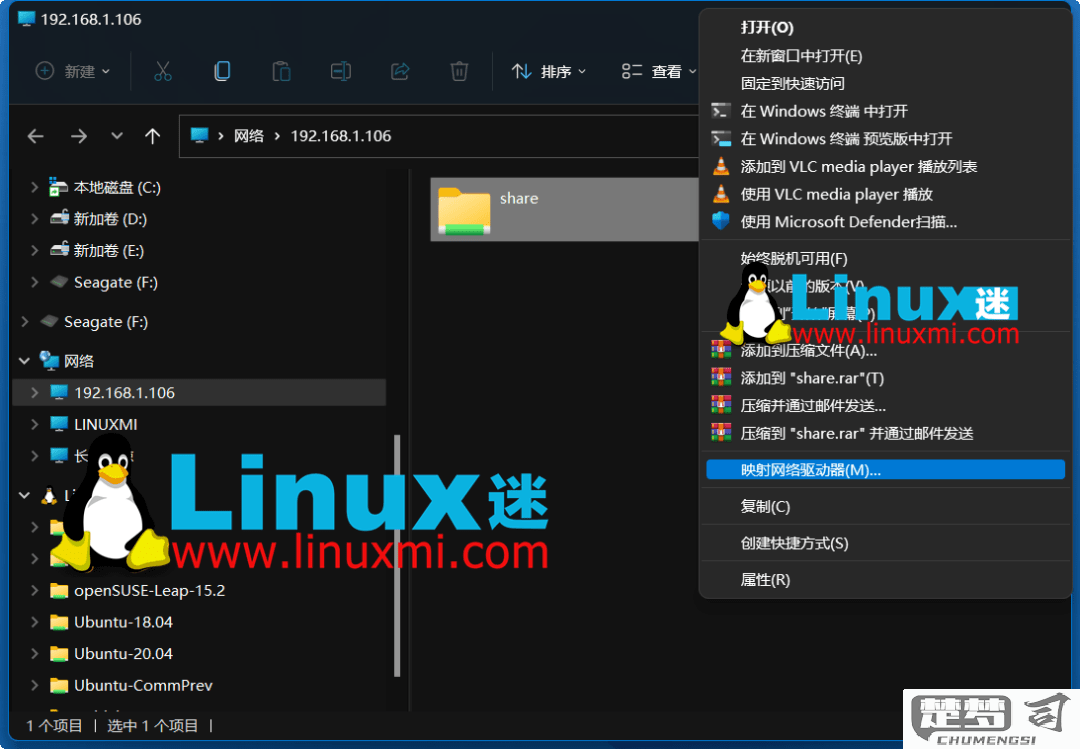Image resolution: width=1080 pixels, height=749 pixels.
Task: Expand indented Seagate (F:) under This PC
Action: pyautogui.click(x=34, y=282)
